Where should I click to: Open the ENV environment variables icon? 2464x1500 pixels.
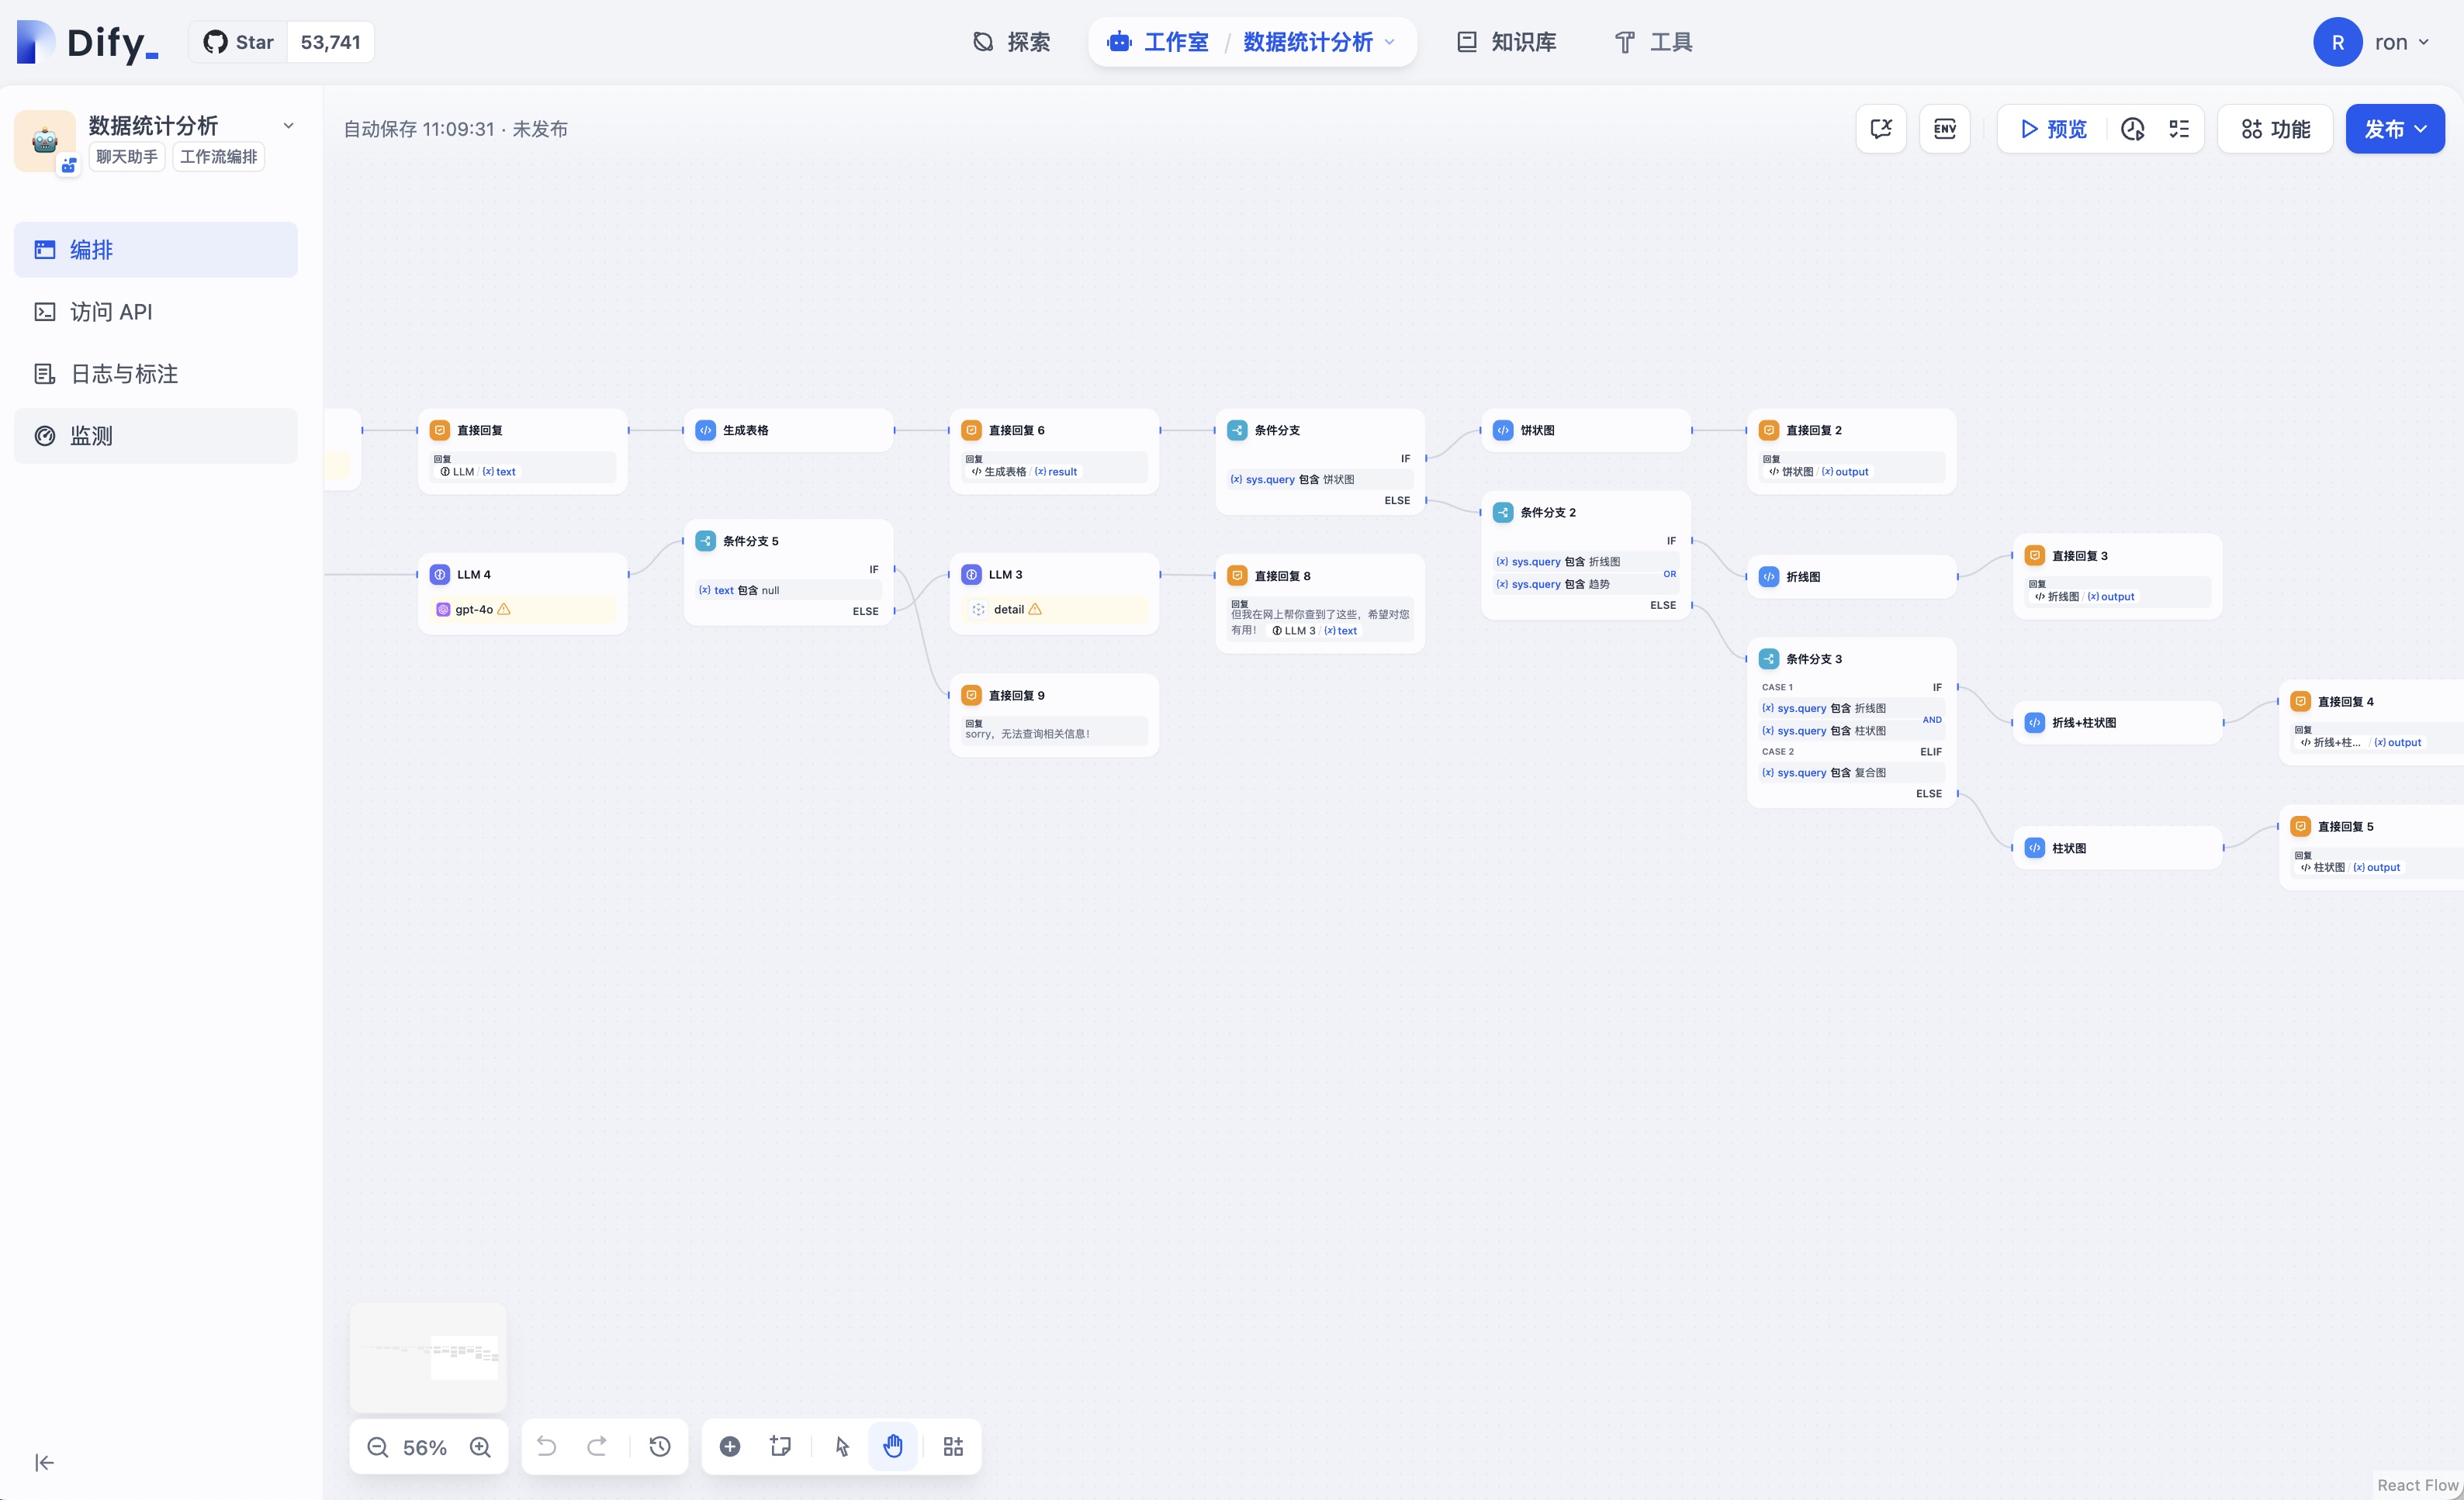click(1944, 129)
